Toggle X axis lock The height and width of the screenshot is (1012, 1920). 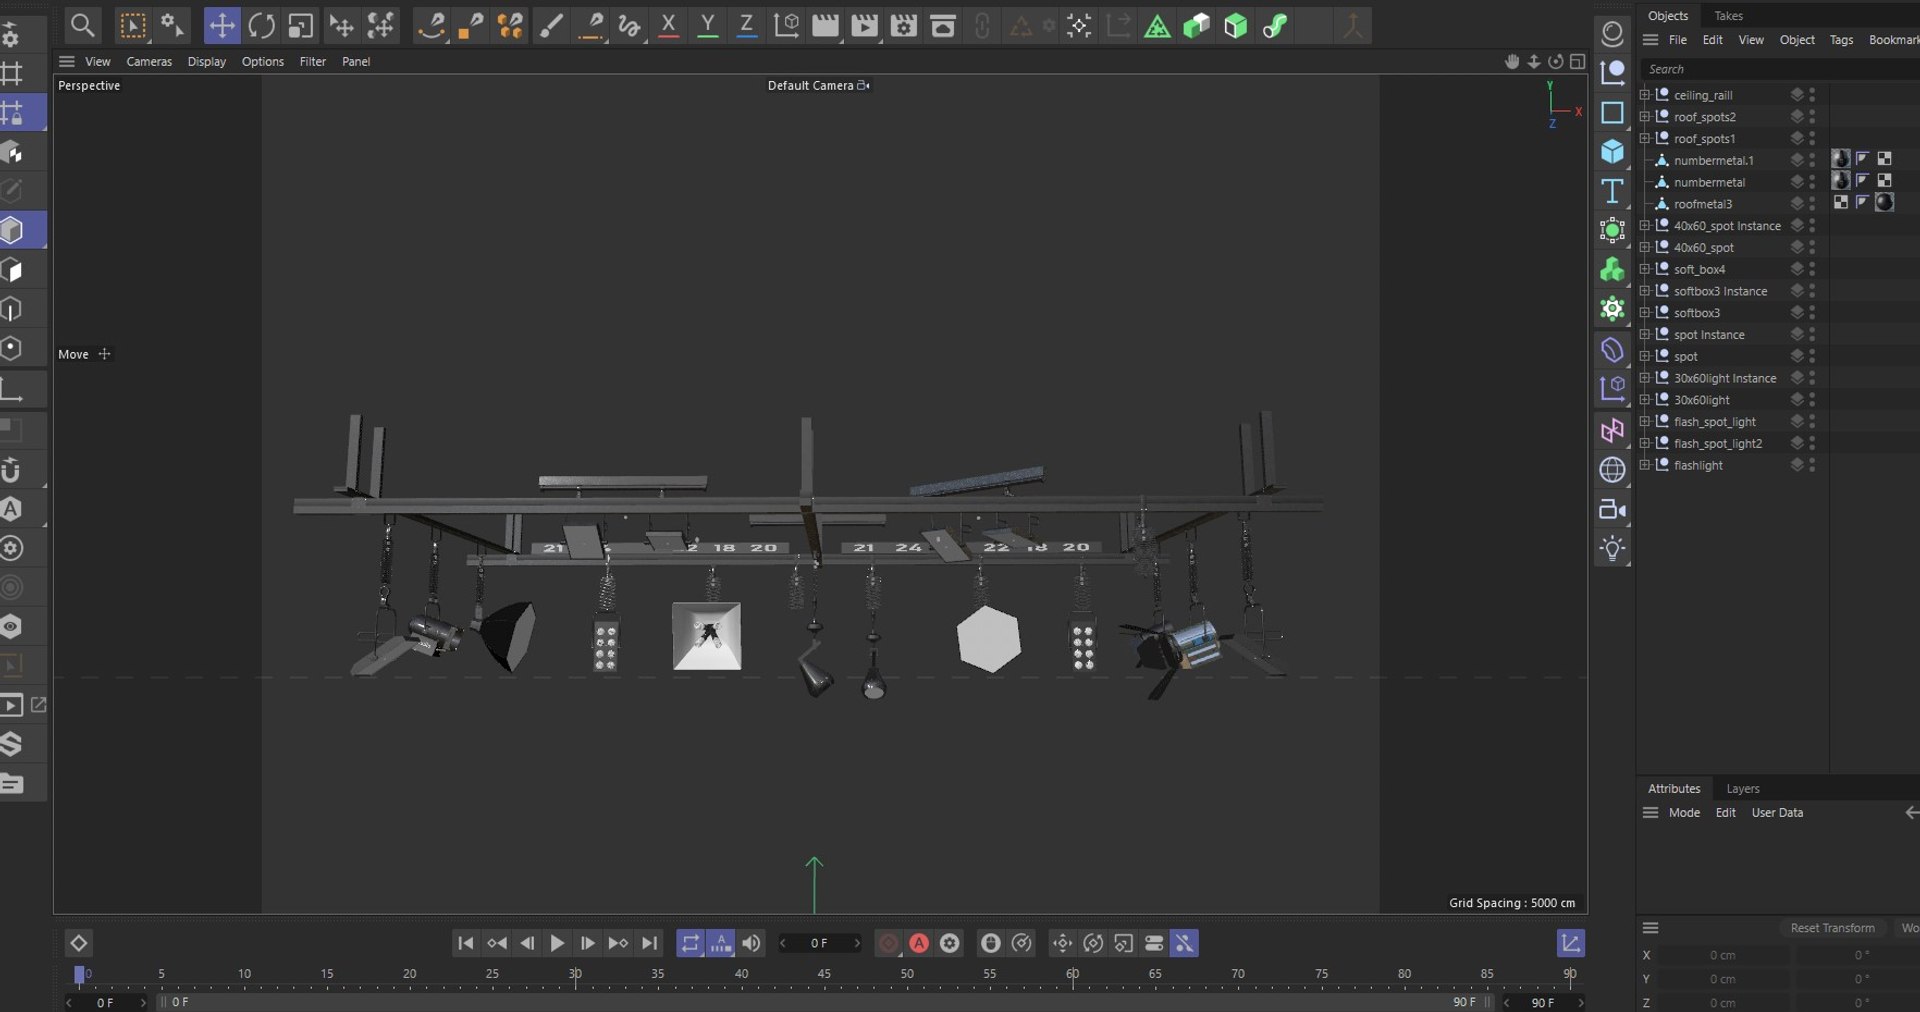(x=668, y=25)
